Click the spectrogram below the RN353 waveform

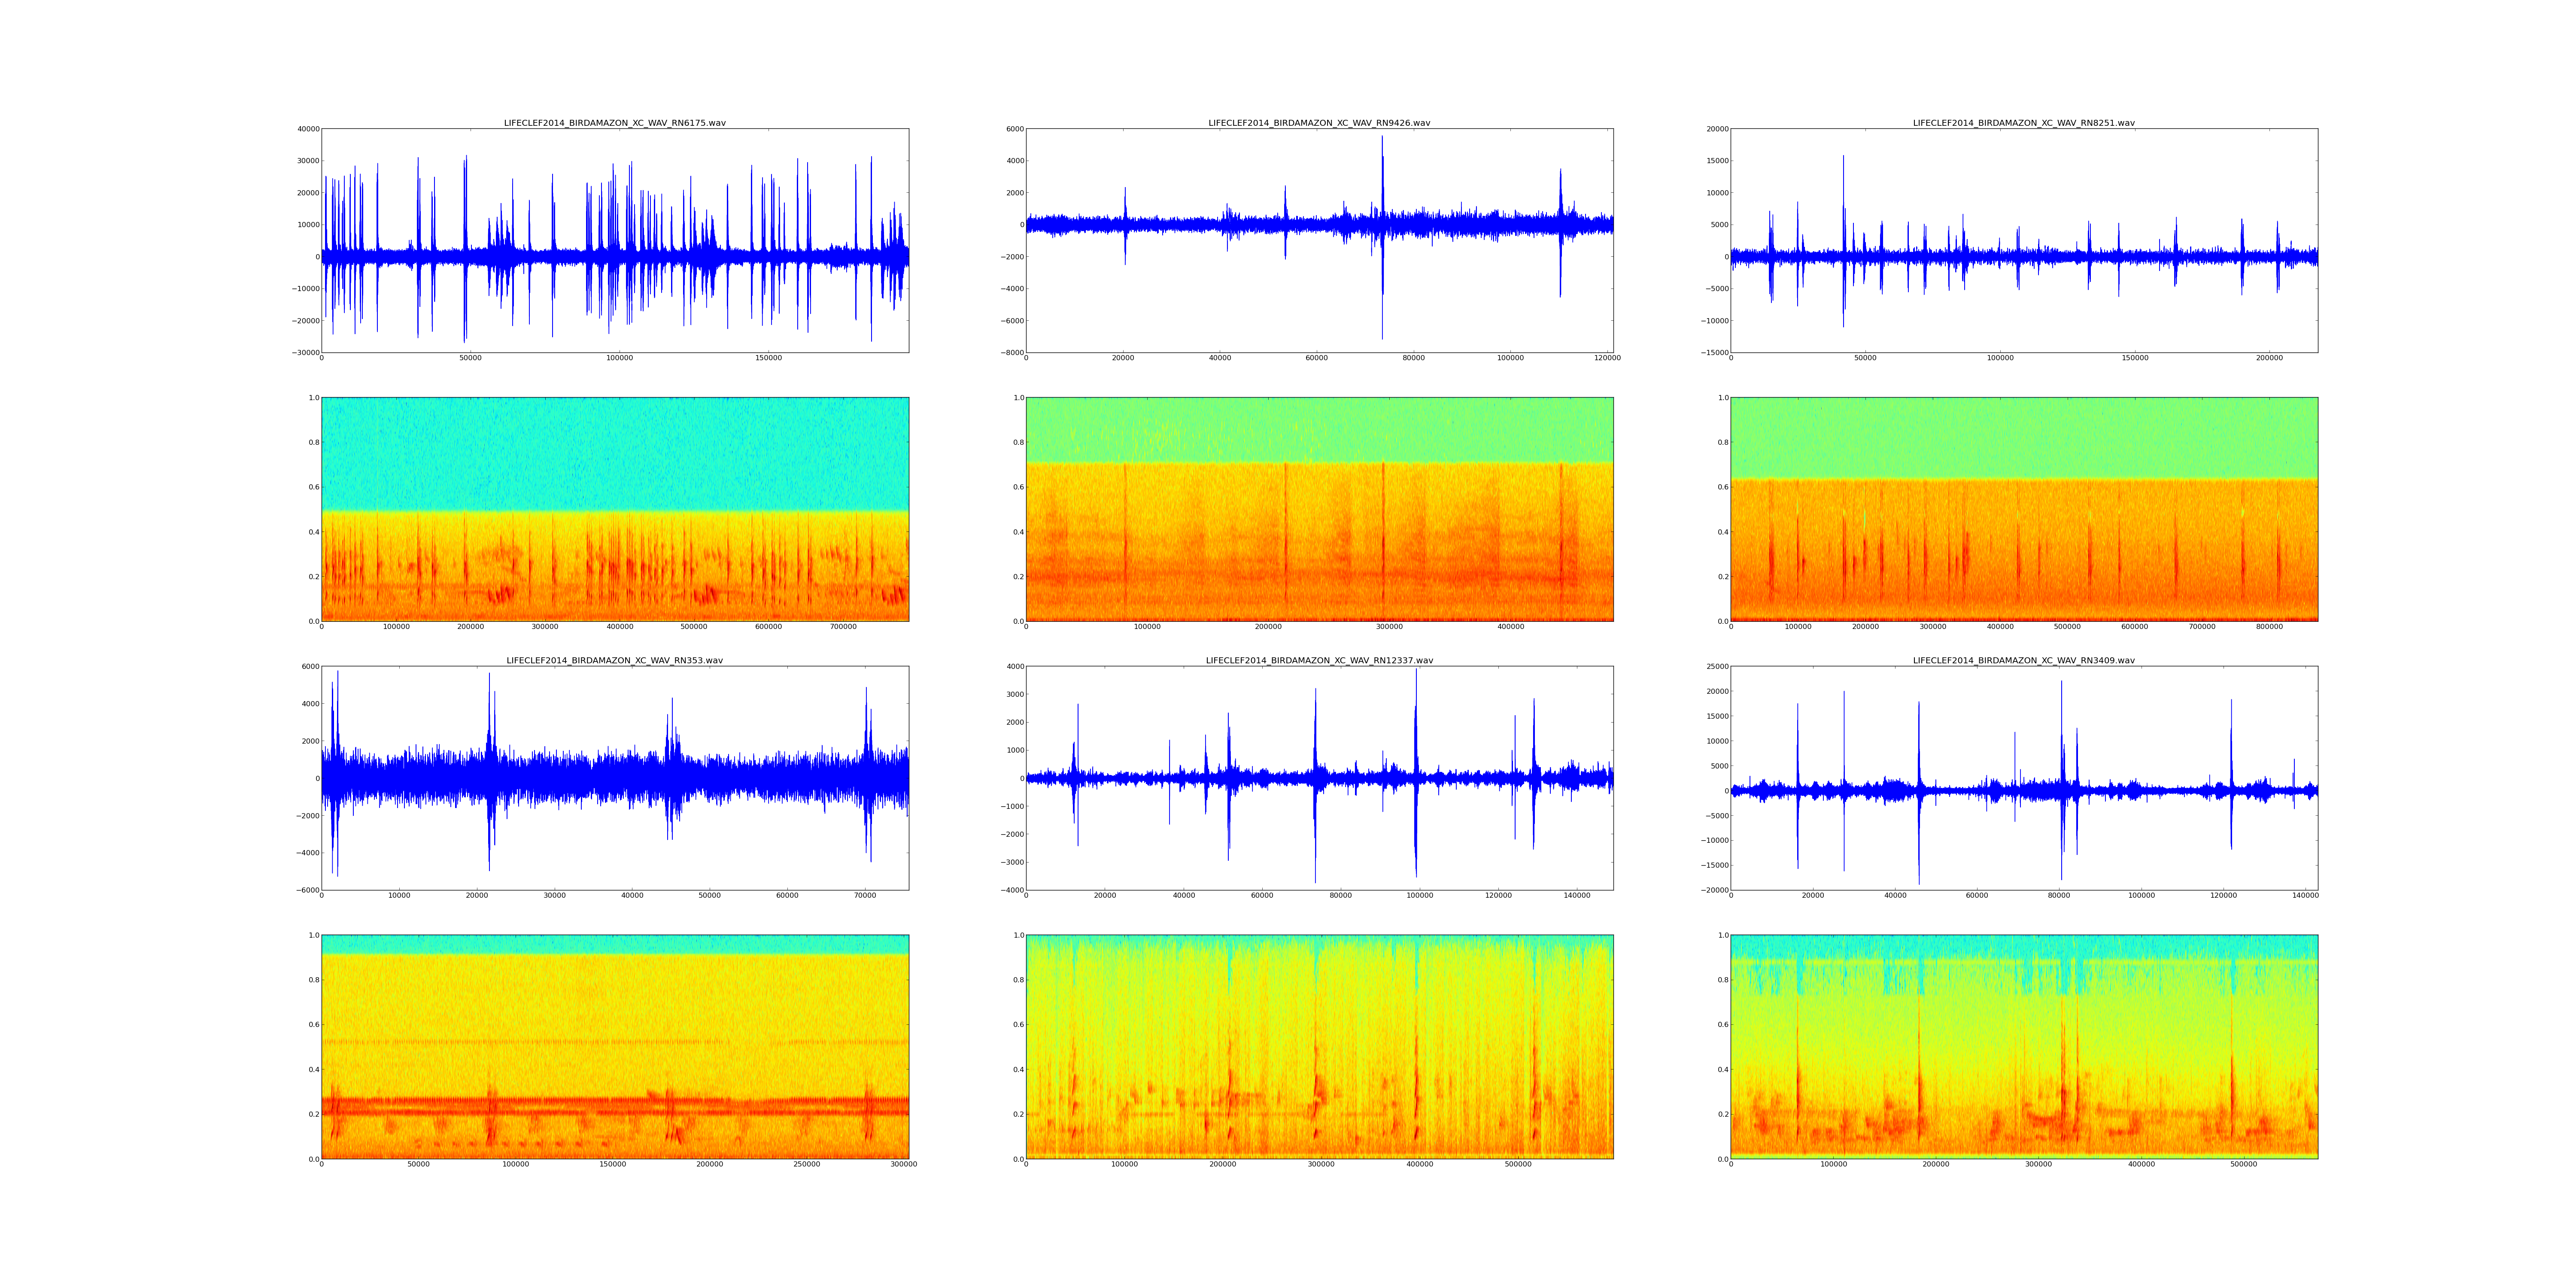[614, 1047]
